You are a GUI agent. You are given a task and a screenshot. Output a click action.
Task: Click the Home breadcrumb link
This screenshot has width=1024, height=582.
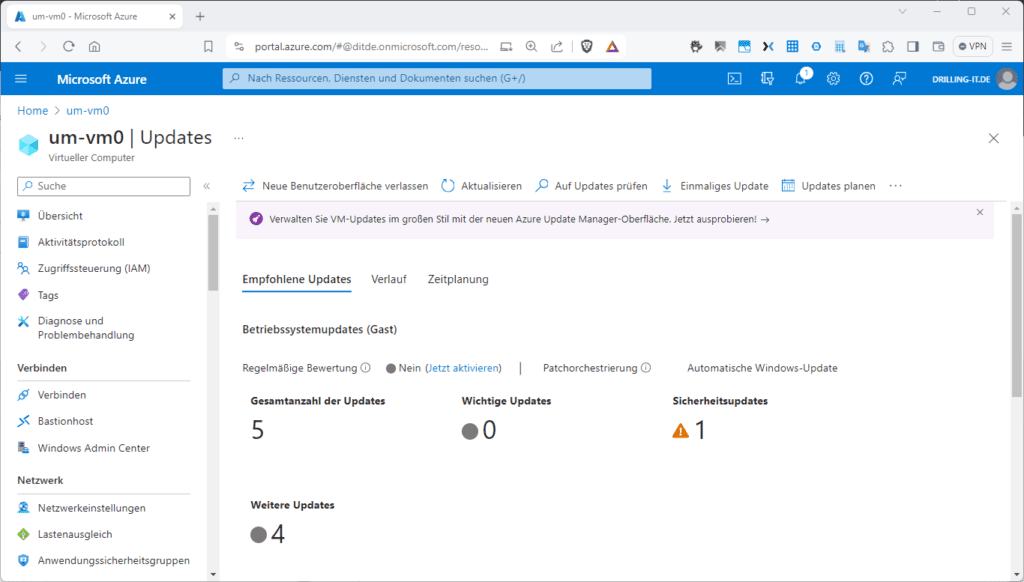click(33, 111)
